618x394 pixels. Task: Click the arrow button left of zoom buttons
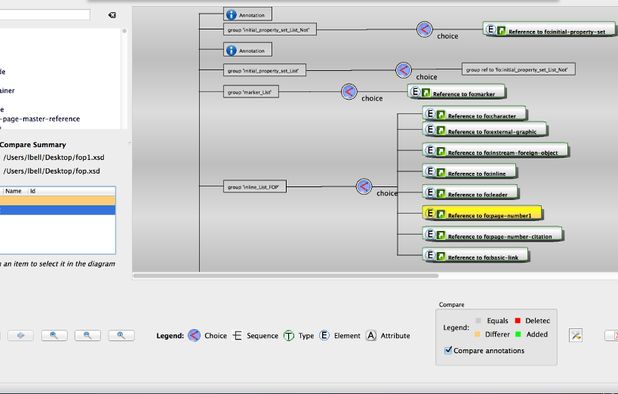[20, 335]
